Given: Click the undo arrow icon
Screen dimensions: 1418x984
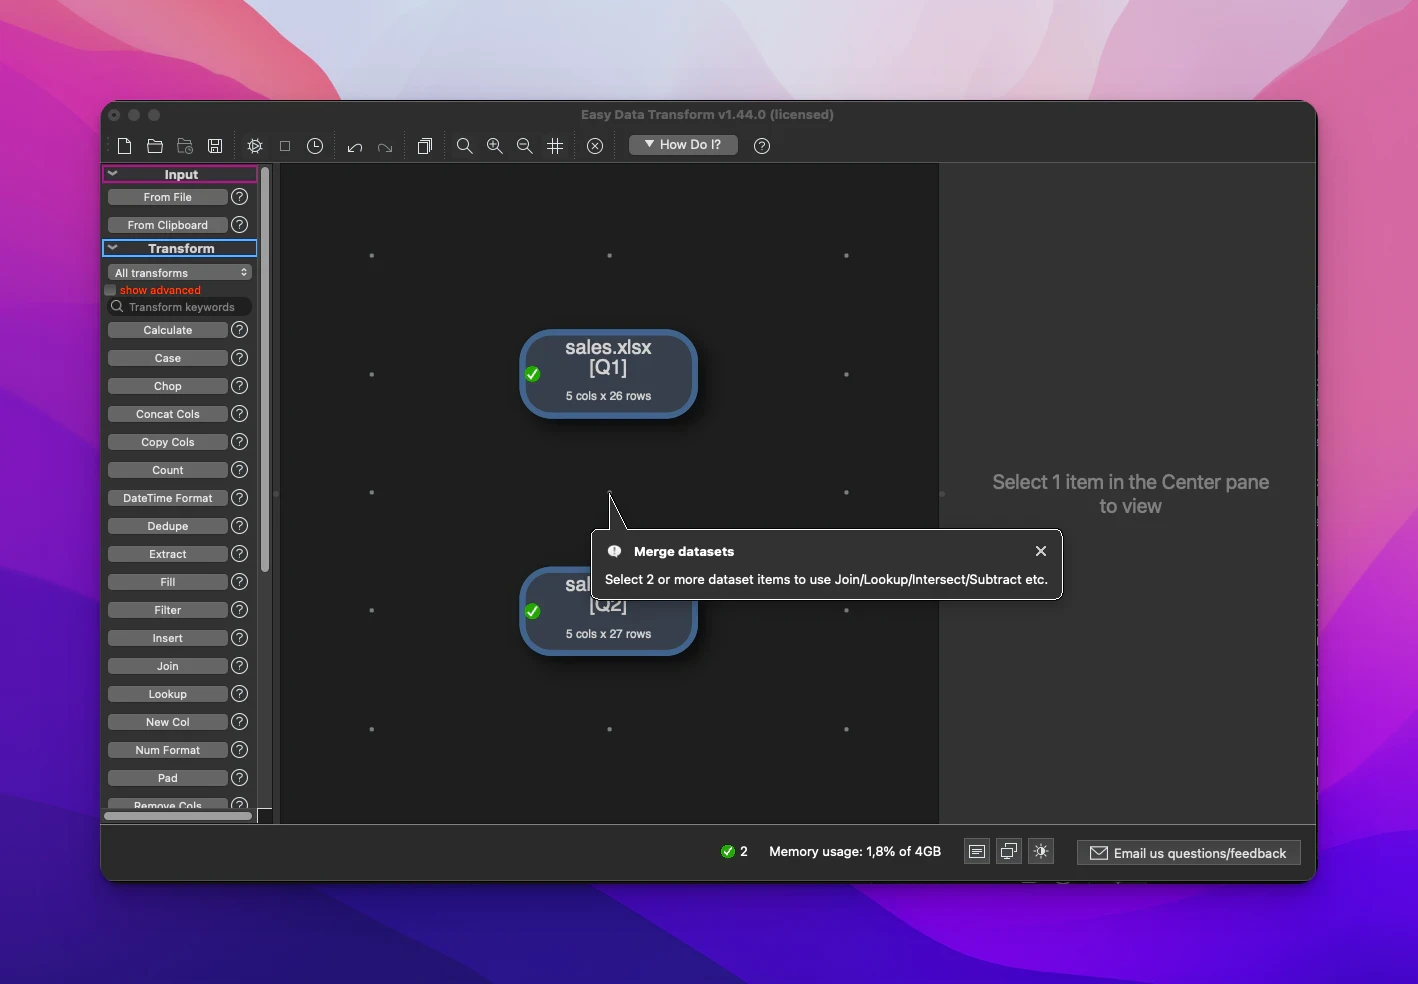Looking at the screenshot, I should tap(354, 146).
